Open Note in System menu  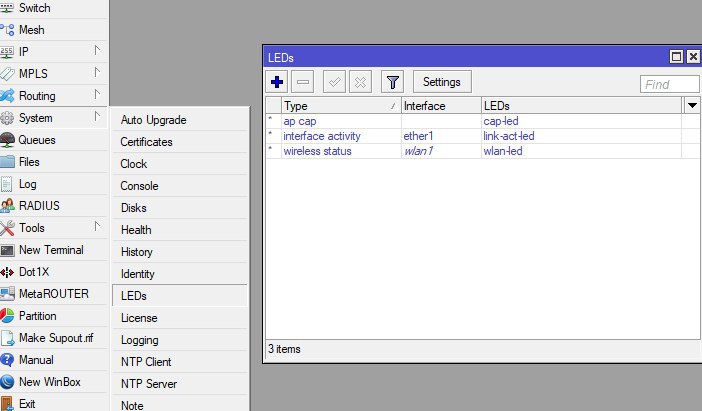point(180,404)
